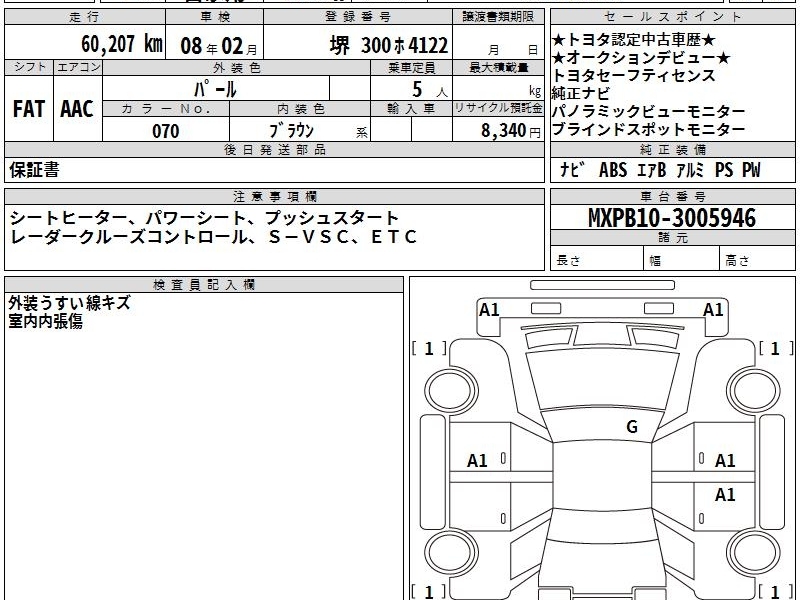
Task: Select color number 070
Action: (166, 131)
